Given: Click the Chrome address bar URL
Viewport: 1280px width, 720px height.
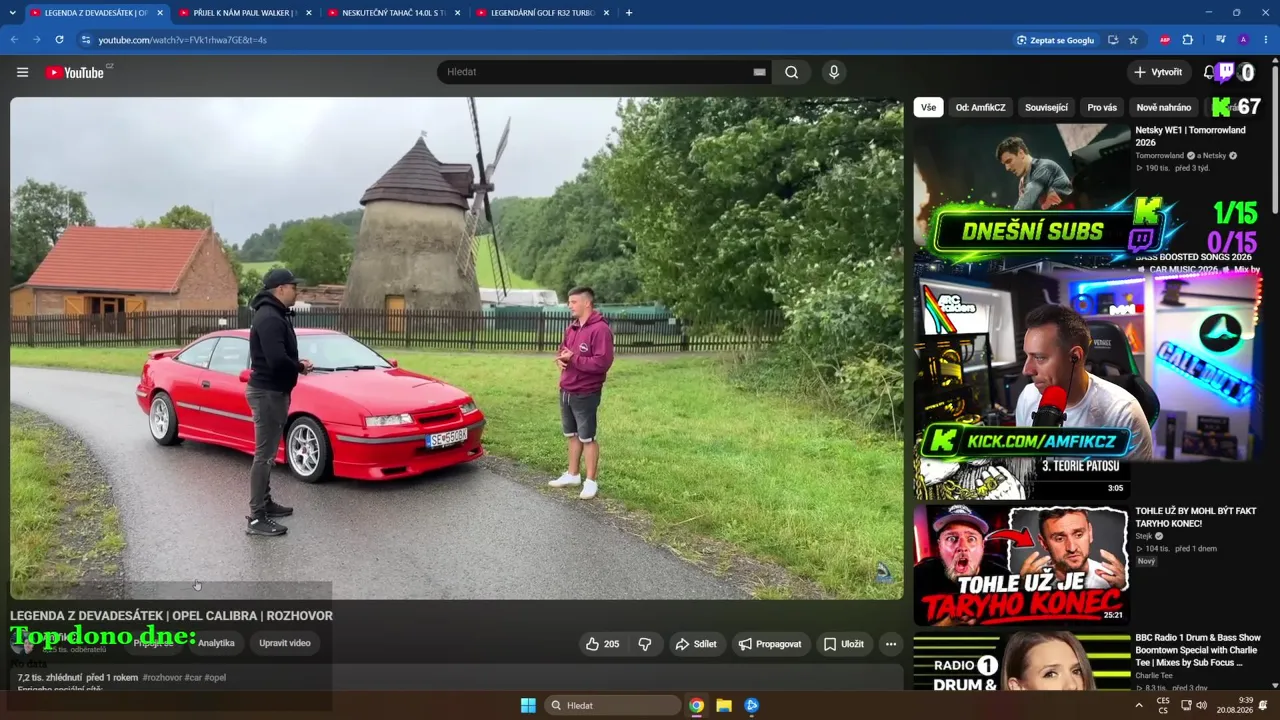Looking at the screenshot, I should [x=182, y=40].
